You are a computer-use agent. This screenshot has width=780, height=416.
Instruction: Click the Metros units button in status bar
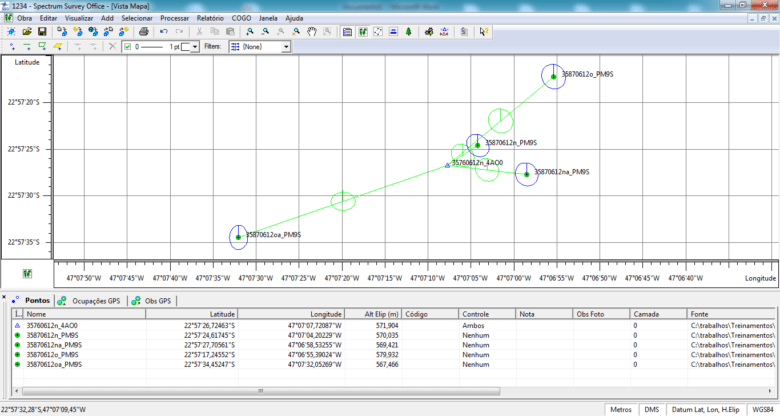pos(621,409)
